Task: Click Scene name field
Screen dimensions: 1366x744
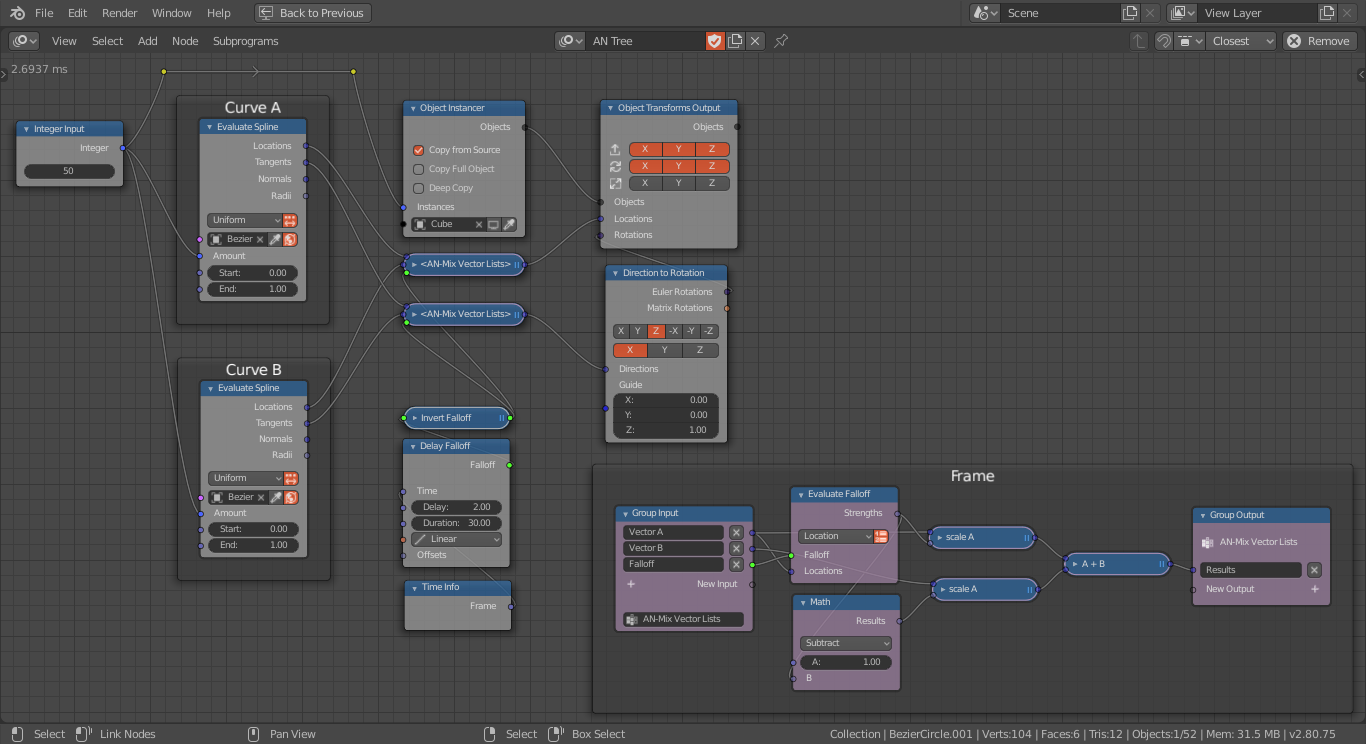Action: (x=1060, y=13)
